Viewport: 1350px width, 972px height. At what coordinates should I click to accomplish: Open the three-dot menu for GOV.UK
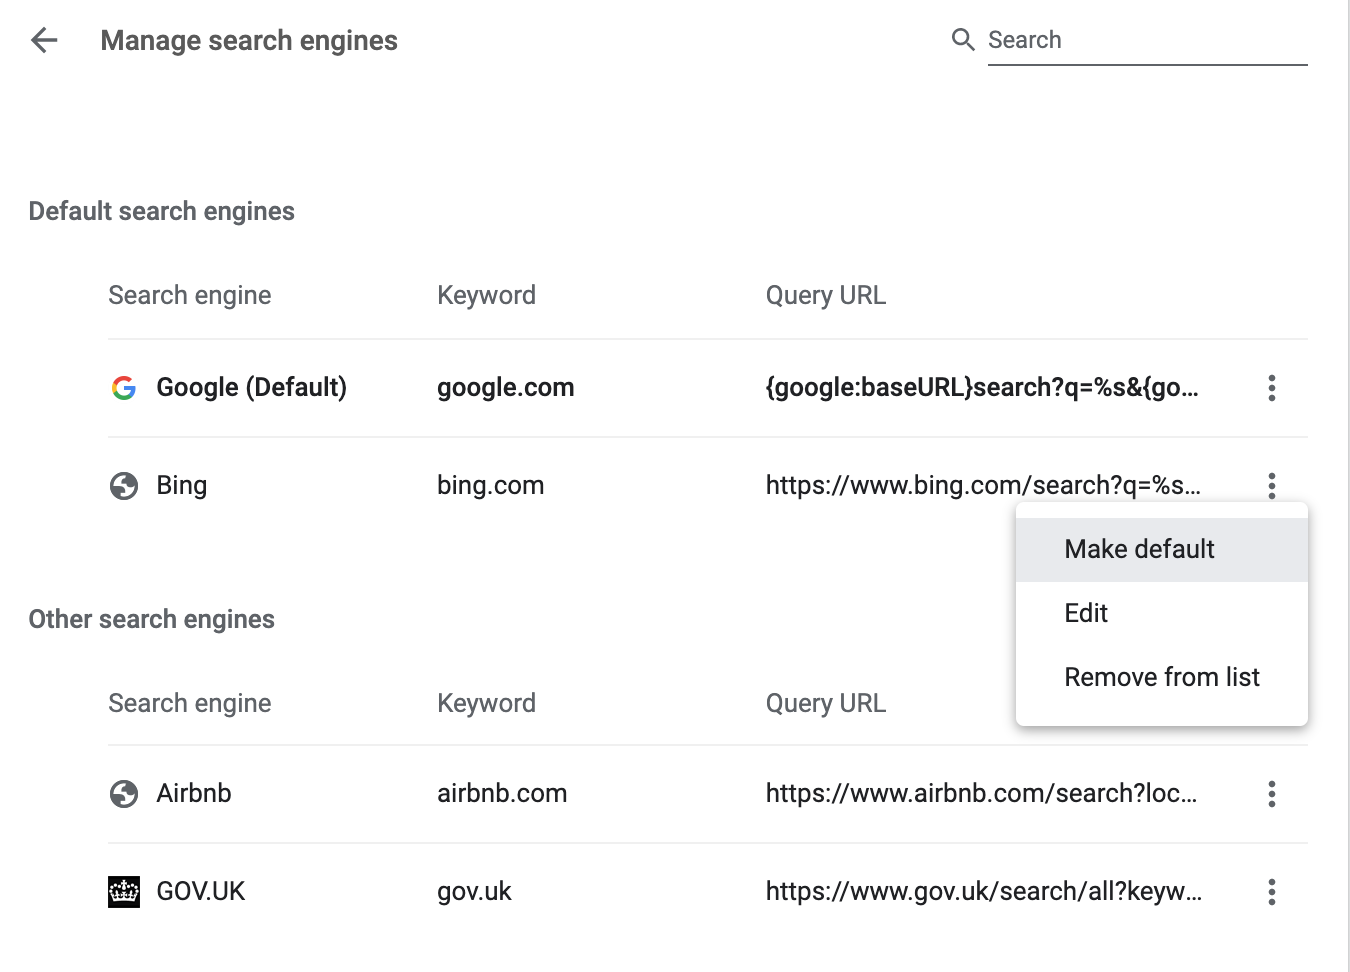[x=1272, y=892]
